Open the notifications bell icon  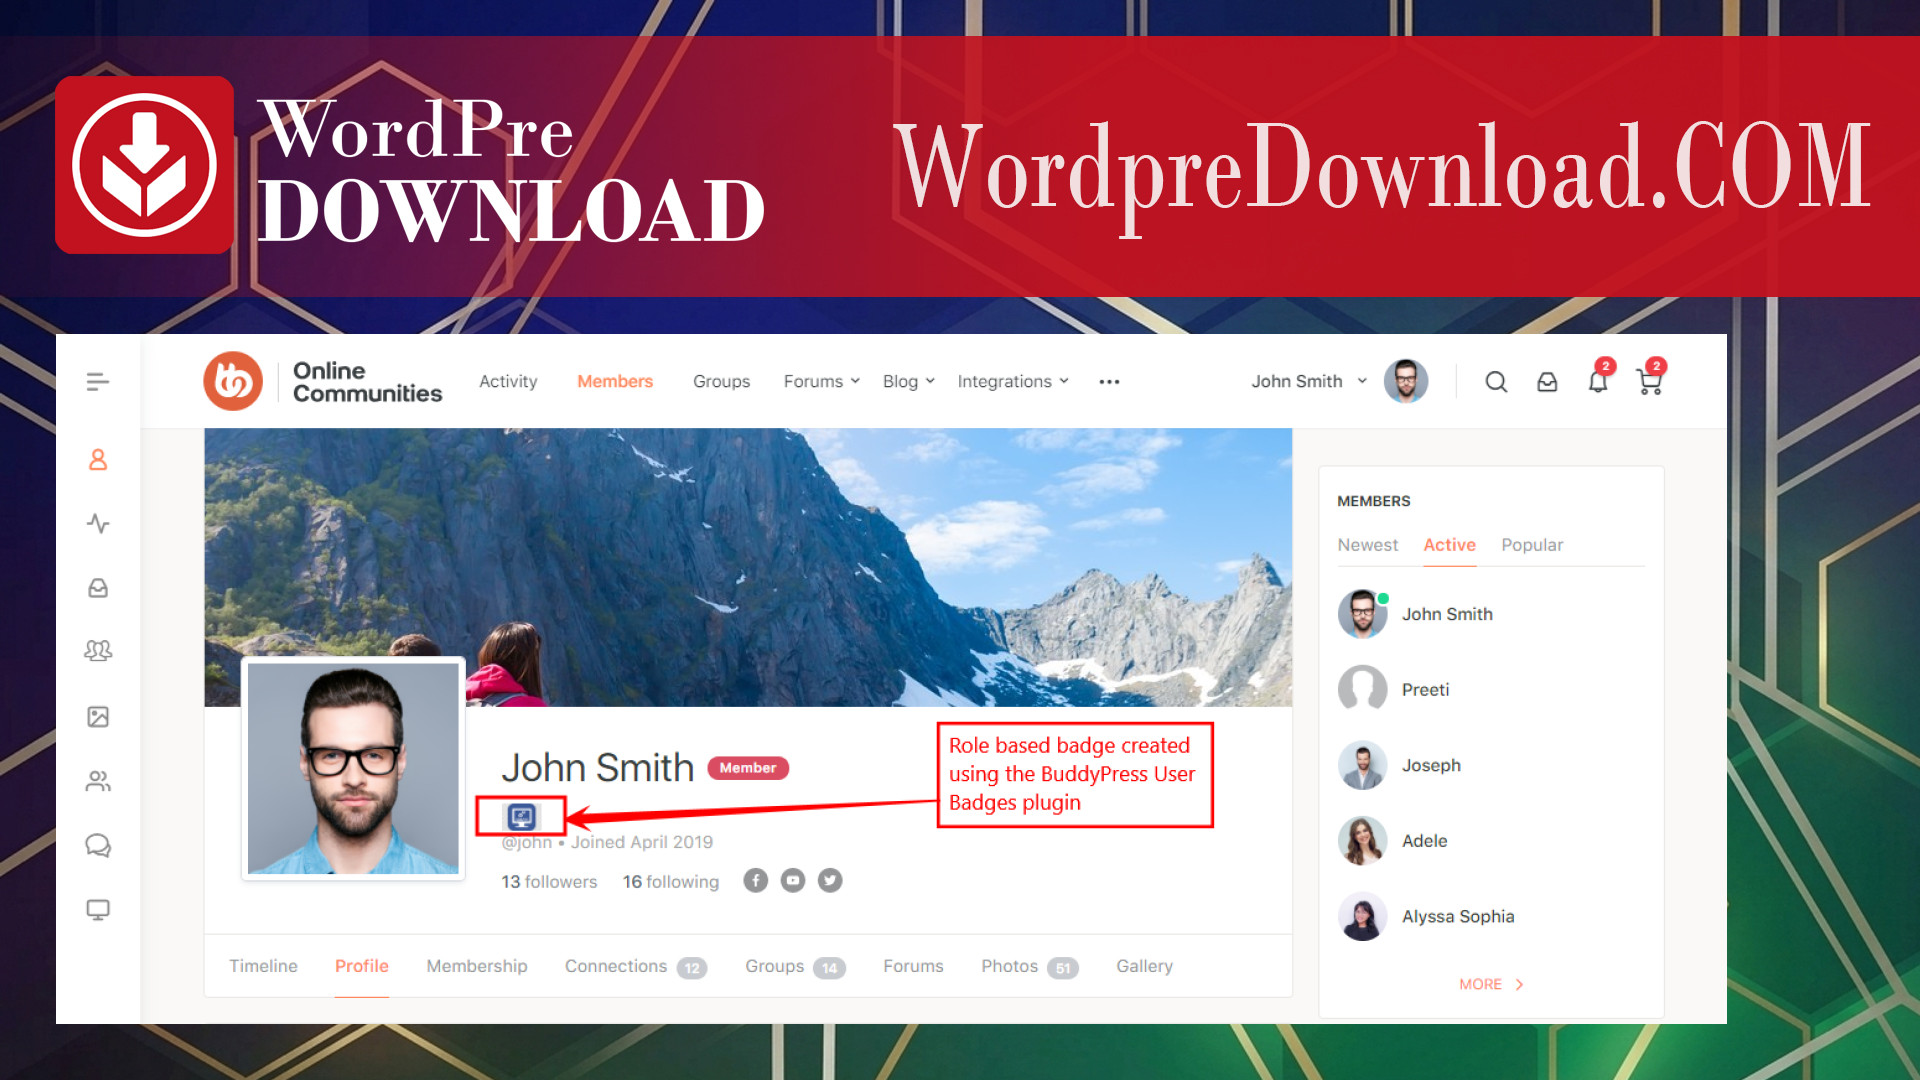[1598, 381]
